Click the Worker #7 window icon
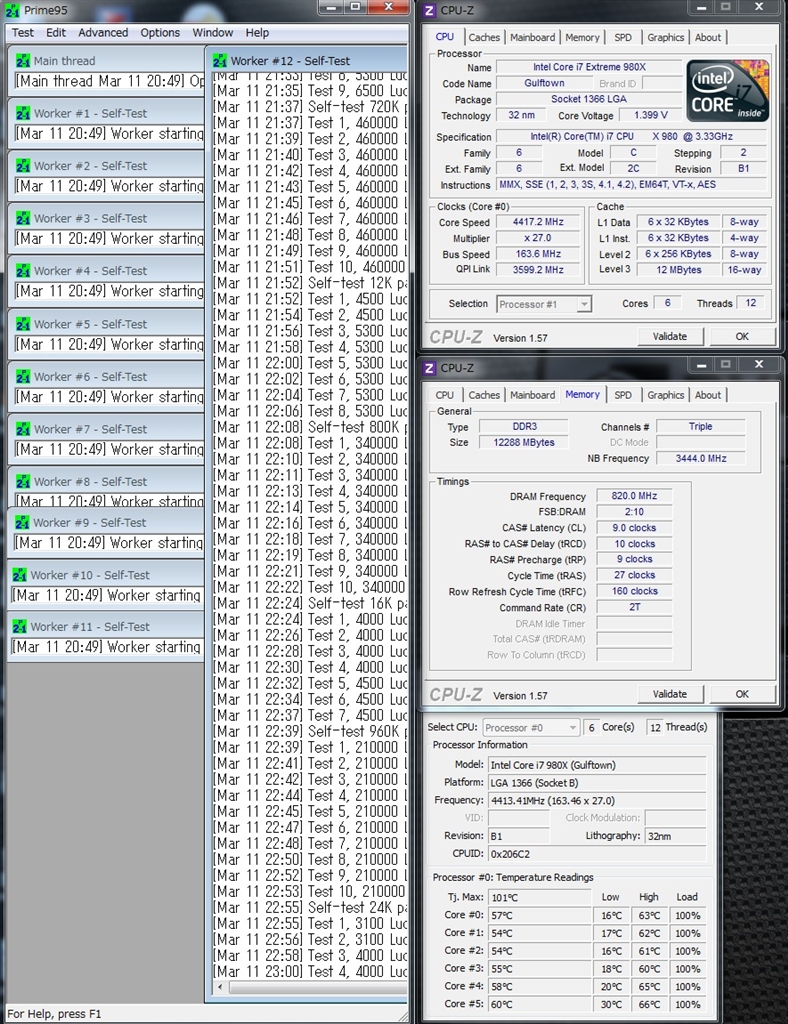 click(x=23, y=429)
